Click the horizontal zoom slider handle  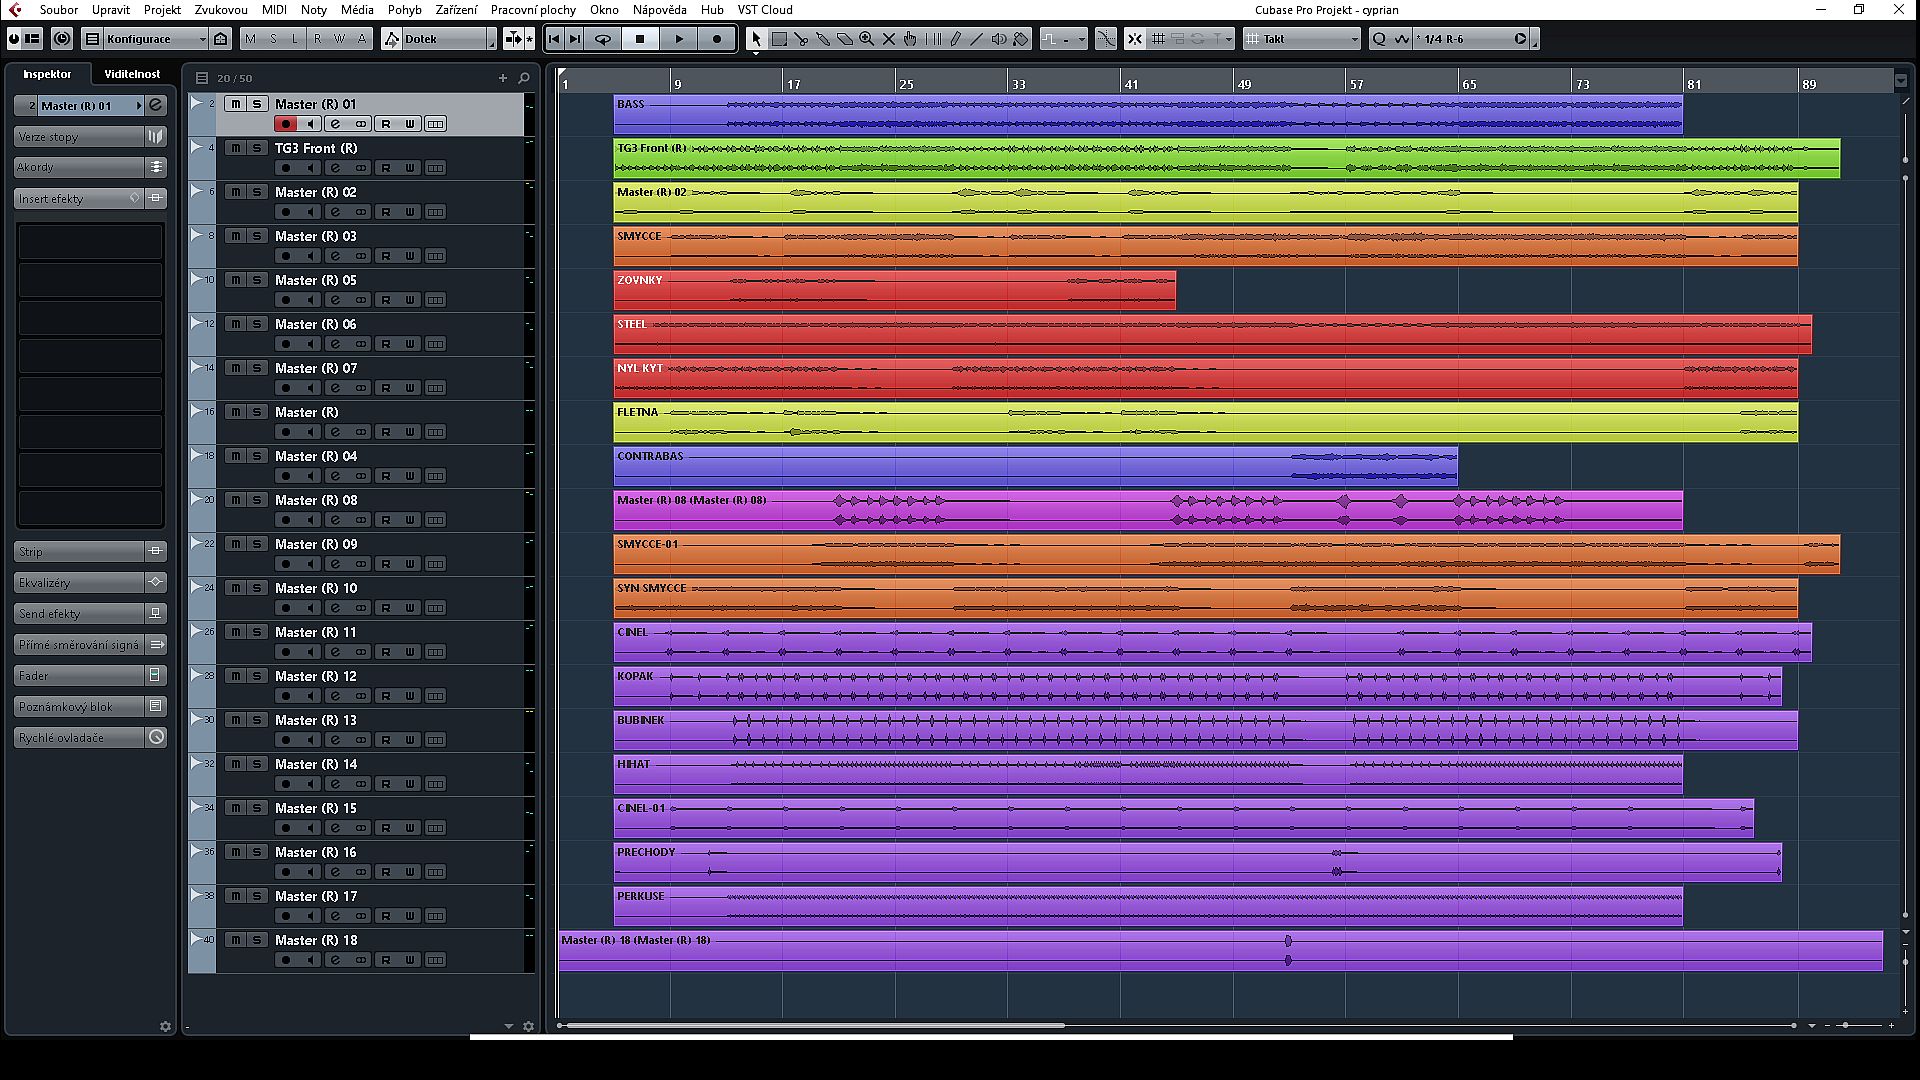click(1845, 1026)
